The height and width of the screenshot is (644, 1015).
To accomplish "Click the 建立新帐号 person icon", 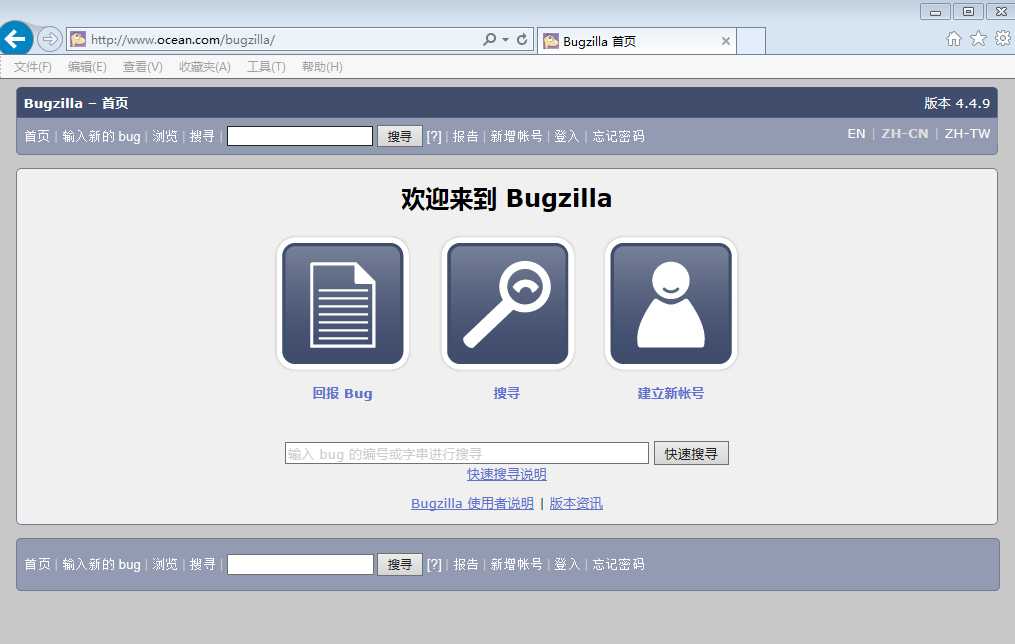I will click(671, 304).
